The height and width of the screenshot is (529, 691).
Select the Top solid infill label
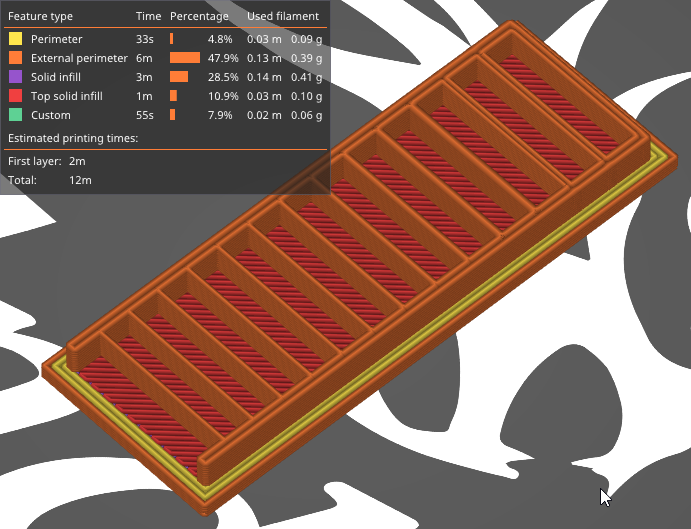coord(67,96)
